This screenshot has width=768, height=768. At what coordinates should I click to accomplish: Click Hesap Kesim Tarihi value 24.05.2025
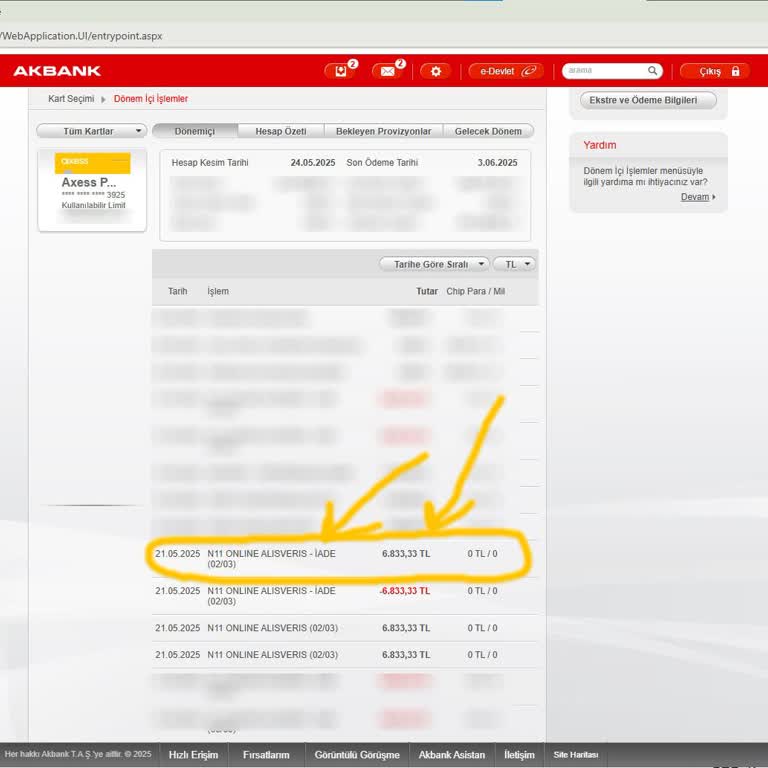click(x=312, y=163)
